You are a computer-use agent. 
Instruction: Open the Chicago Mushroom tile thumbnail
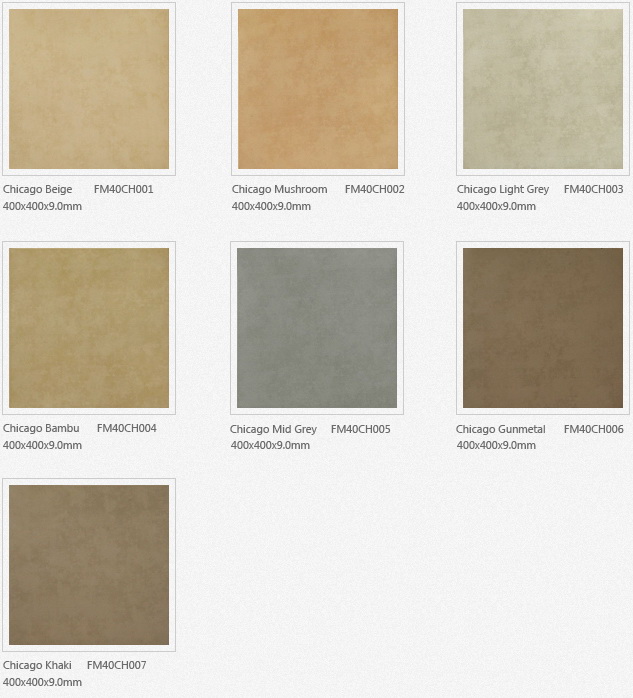pyautogui.click(x=318, y=89)
